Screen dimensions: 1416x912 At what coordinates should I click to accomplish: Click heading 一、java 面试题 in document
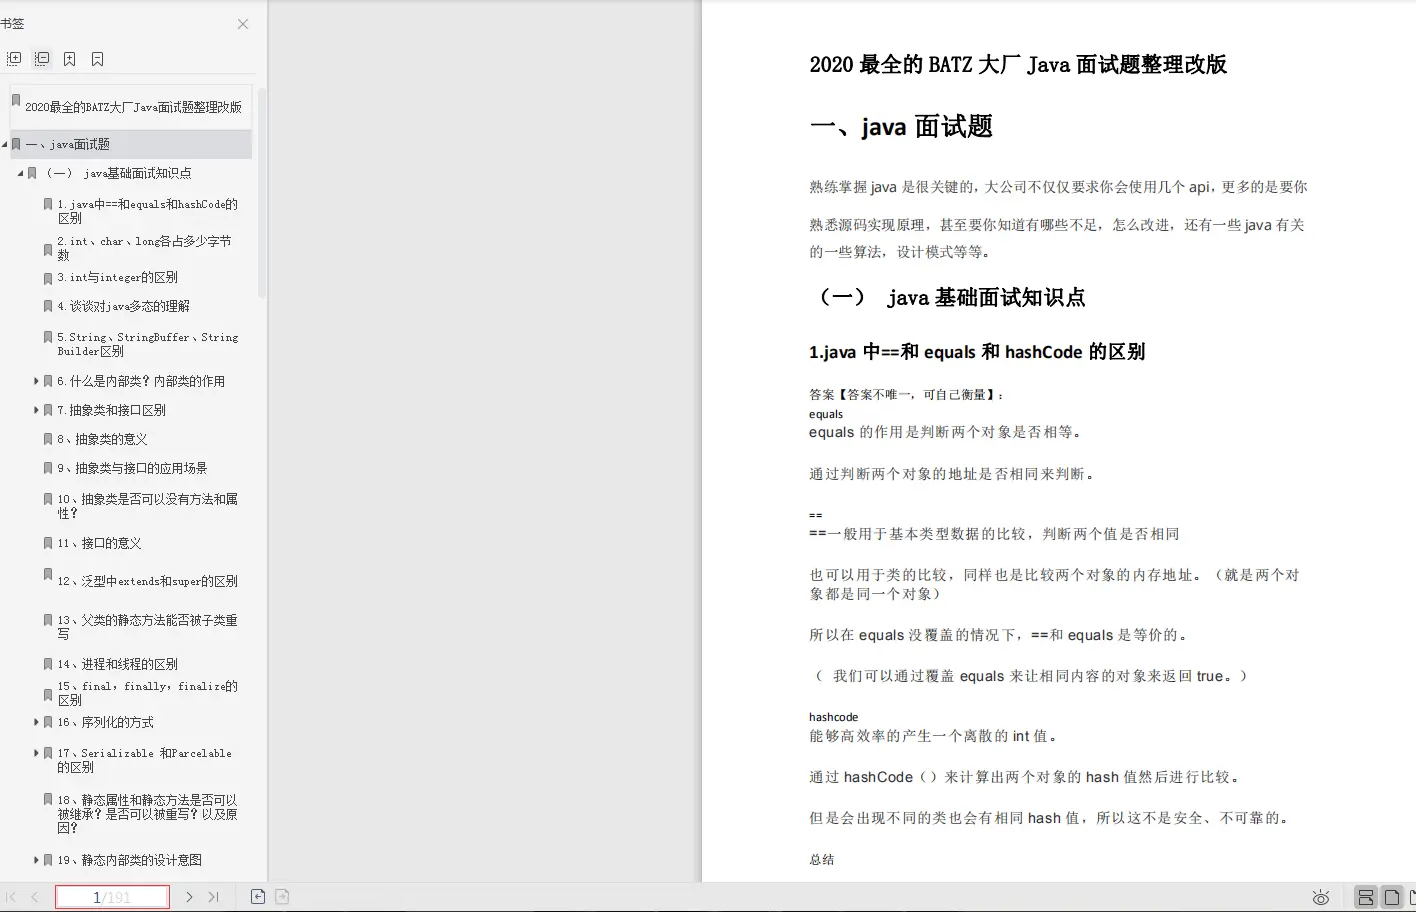tap(901, 127)
